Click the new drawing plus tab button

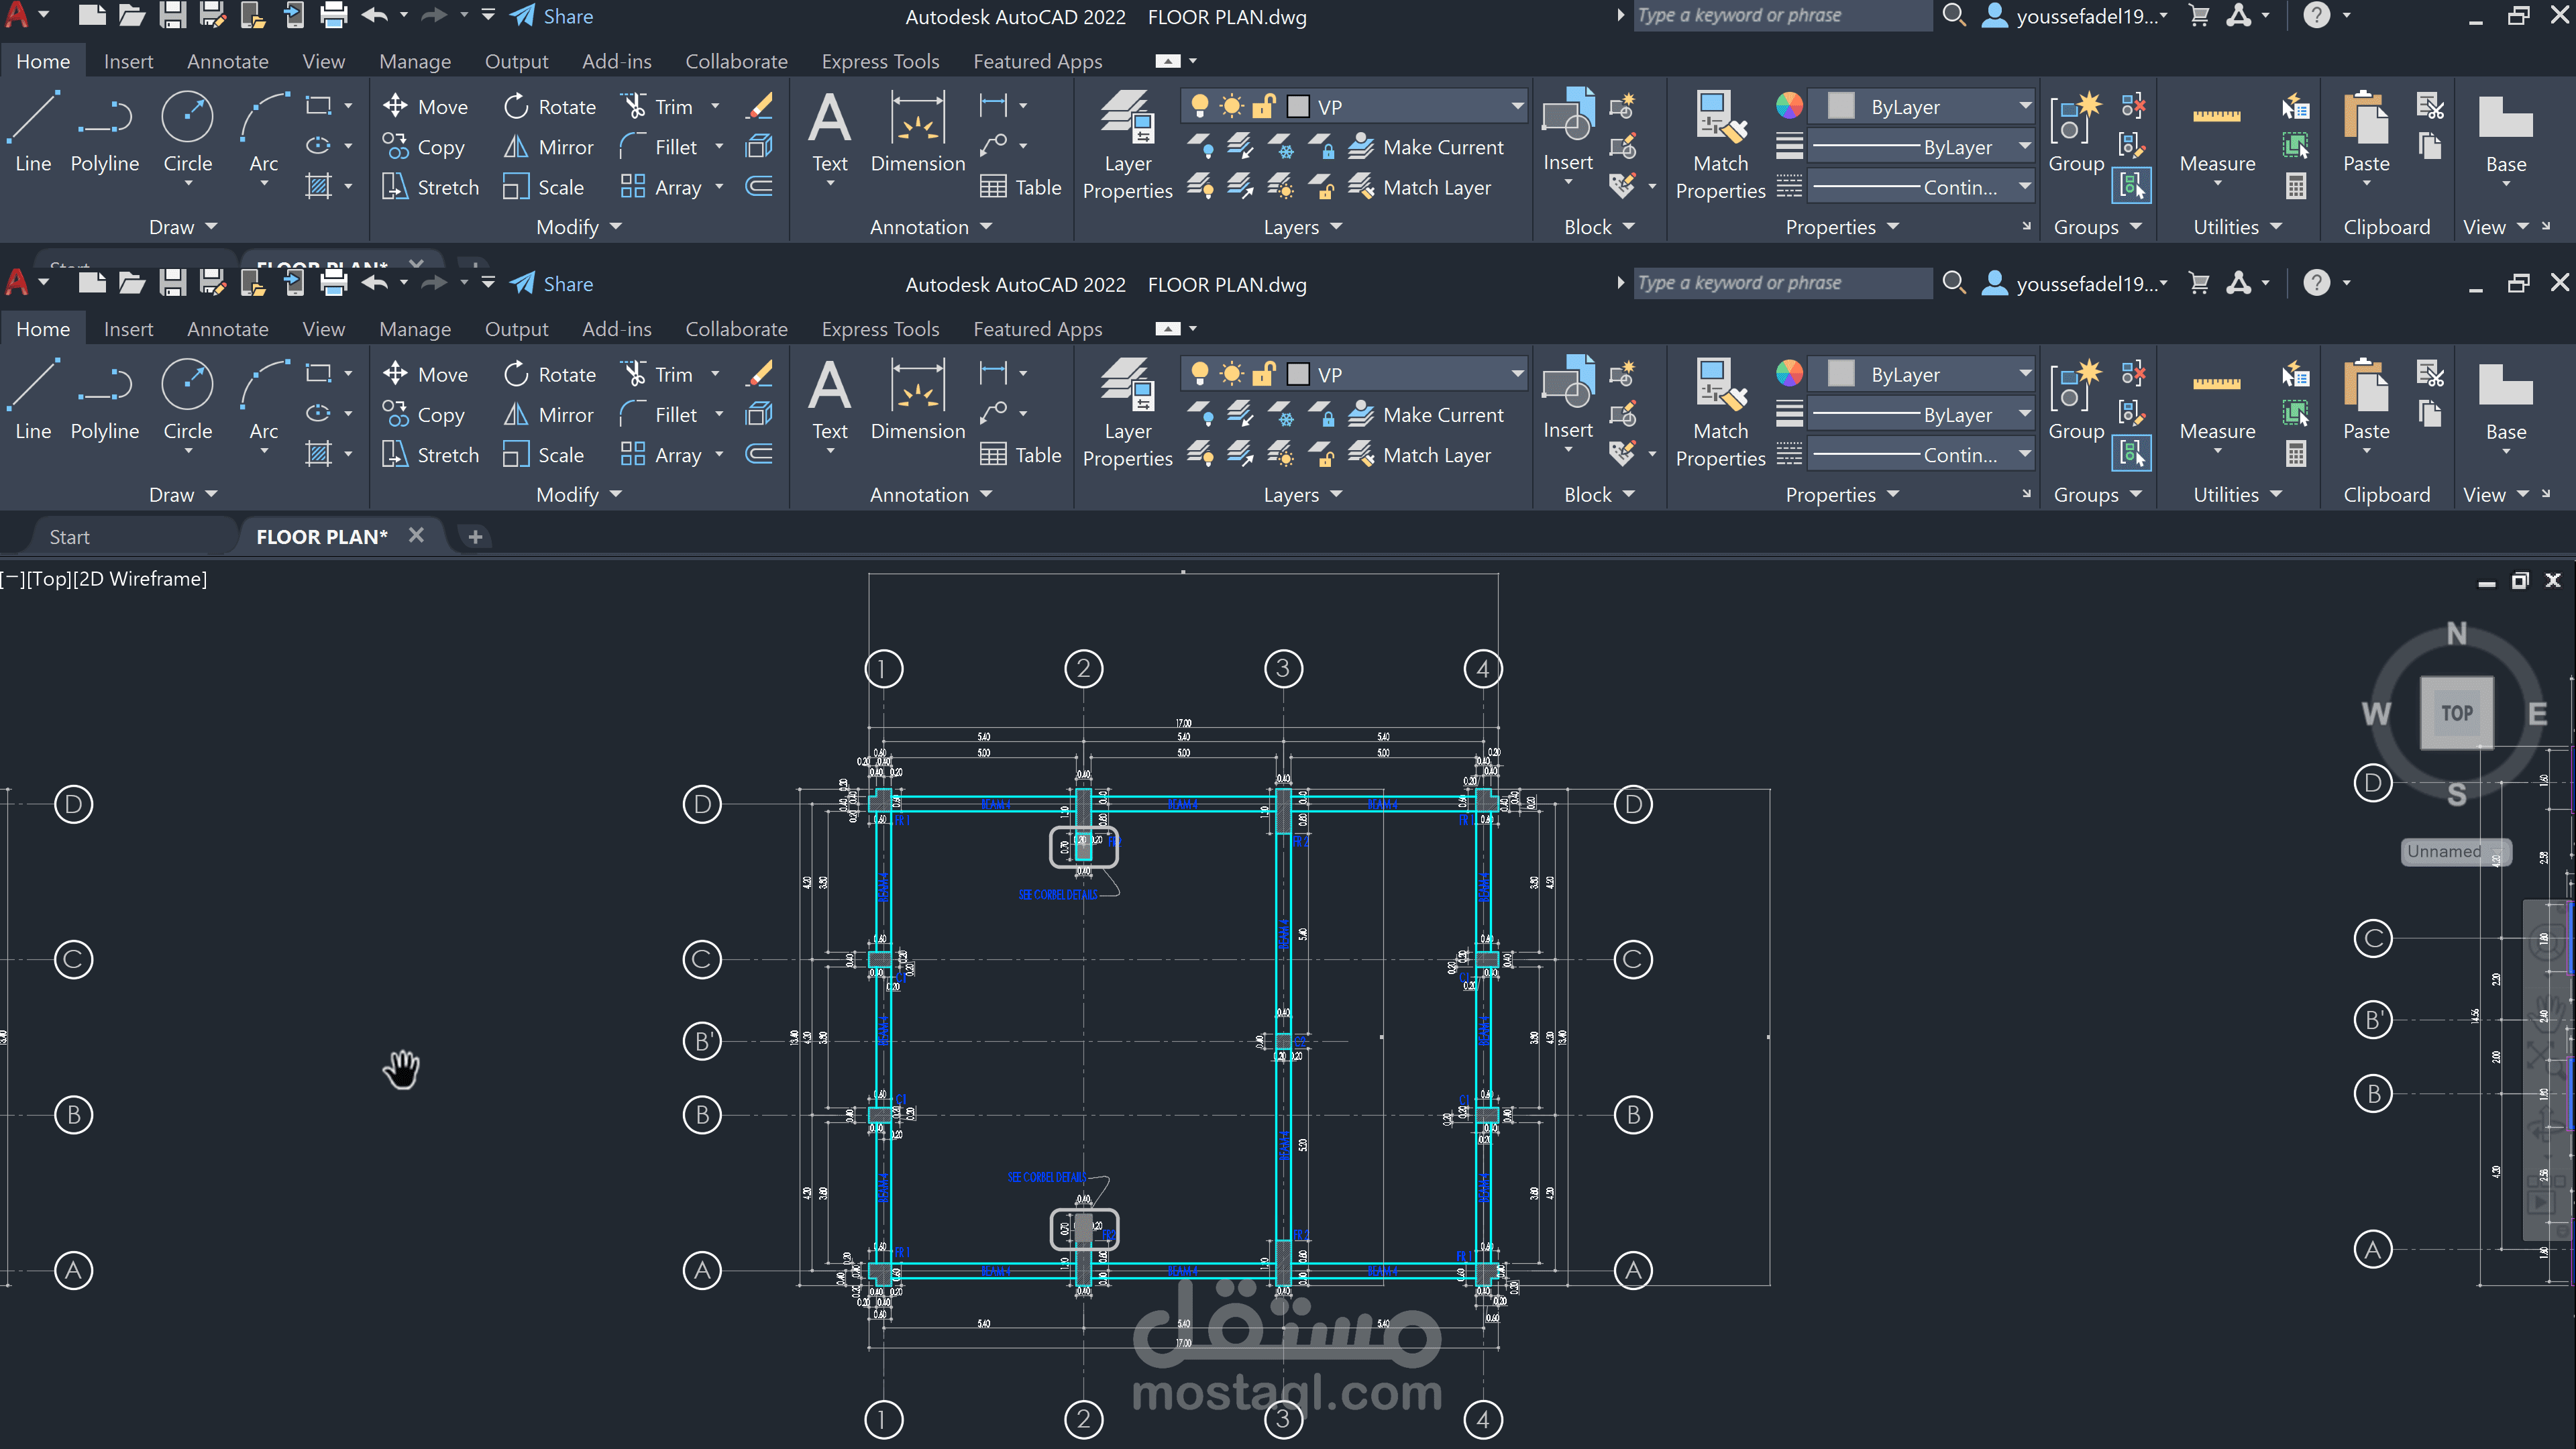tap(475, 537)
